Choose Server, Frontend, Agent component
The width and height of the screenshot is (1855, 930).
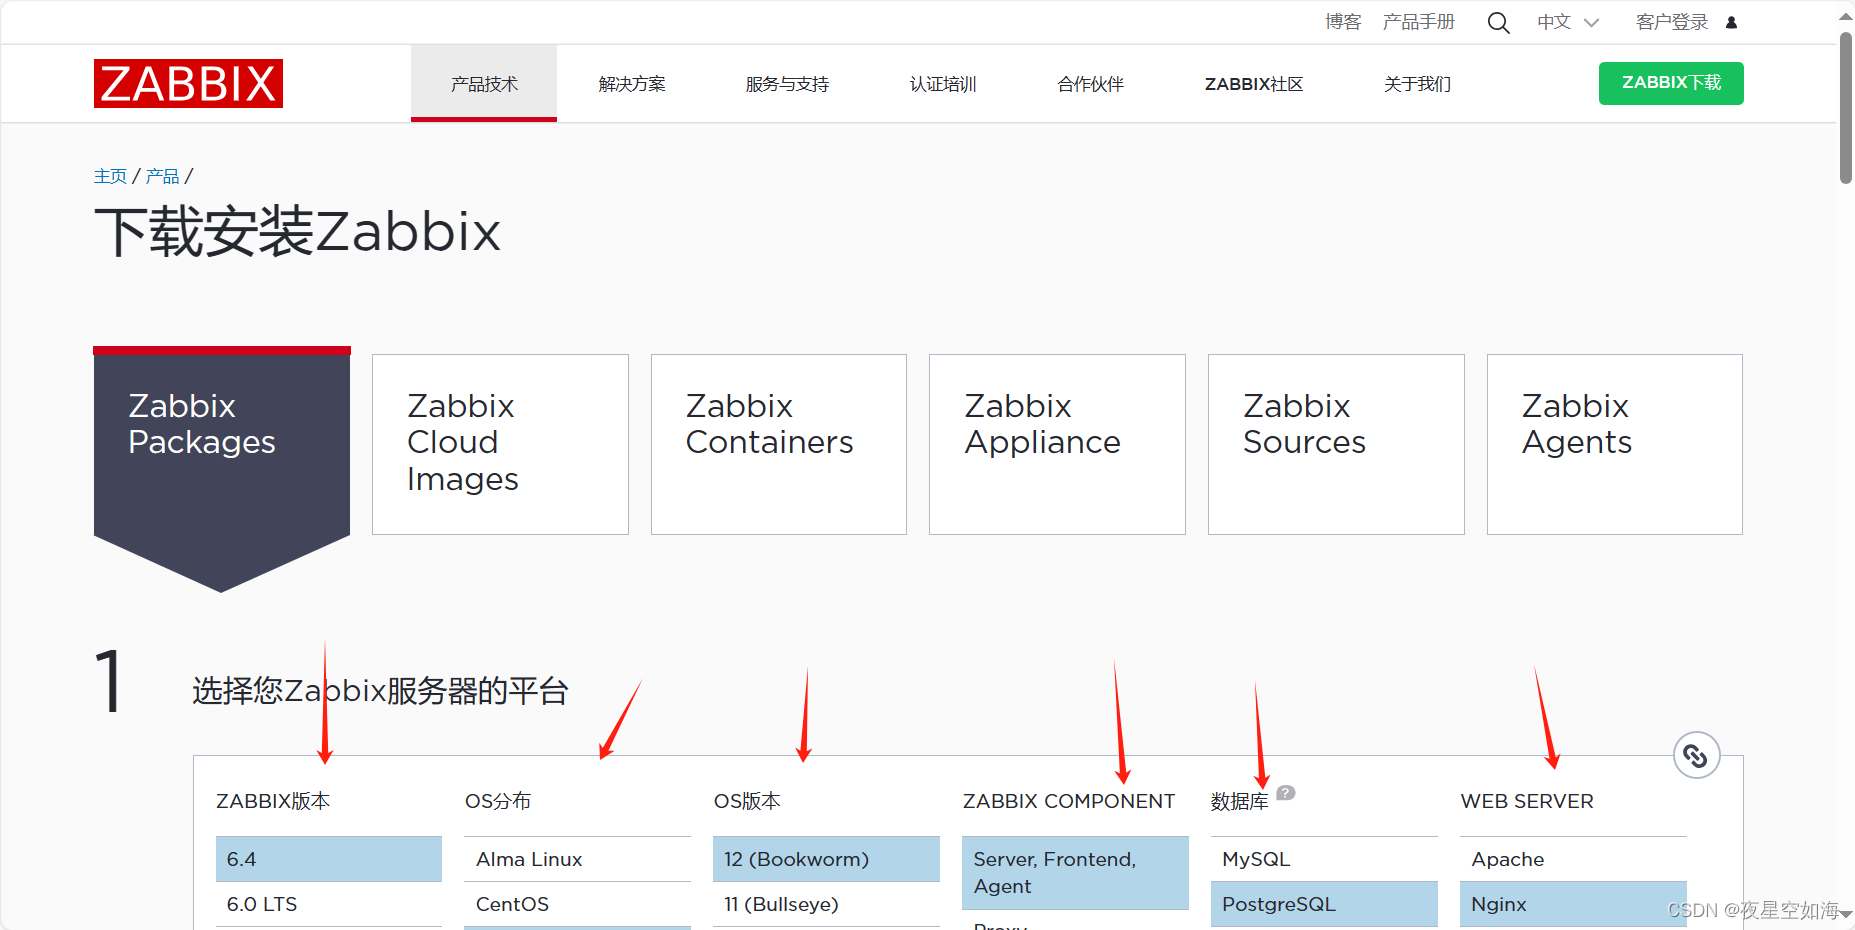click(1075, 873)
